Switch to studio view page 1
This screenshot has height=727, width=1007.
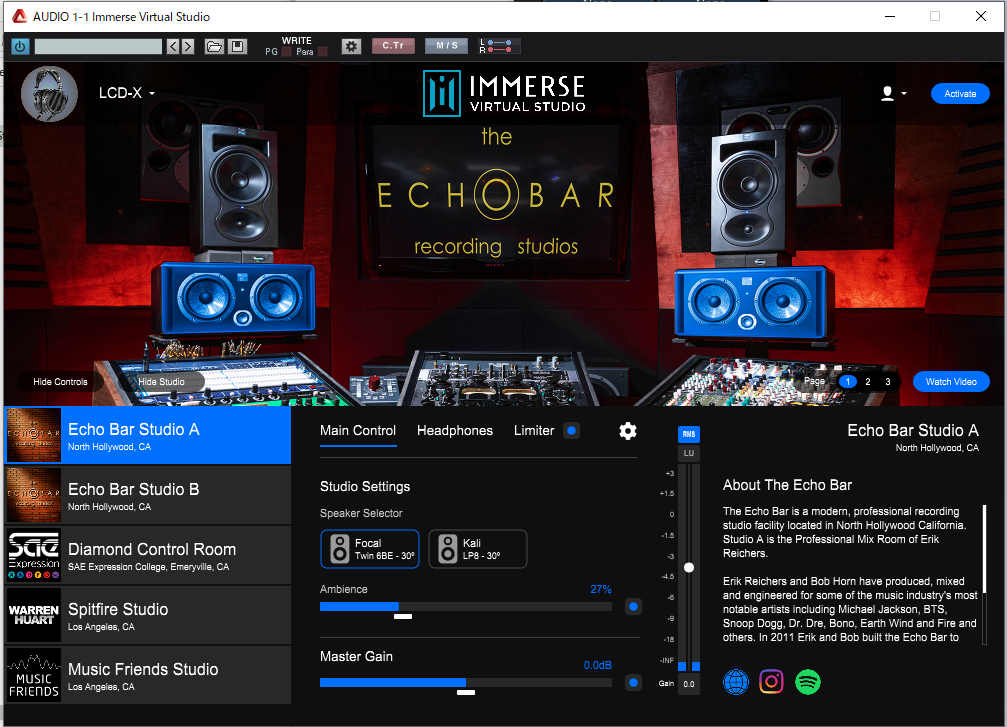(848, 381)
